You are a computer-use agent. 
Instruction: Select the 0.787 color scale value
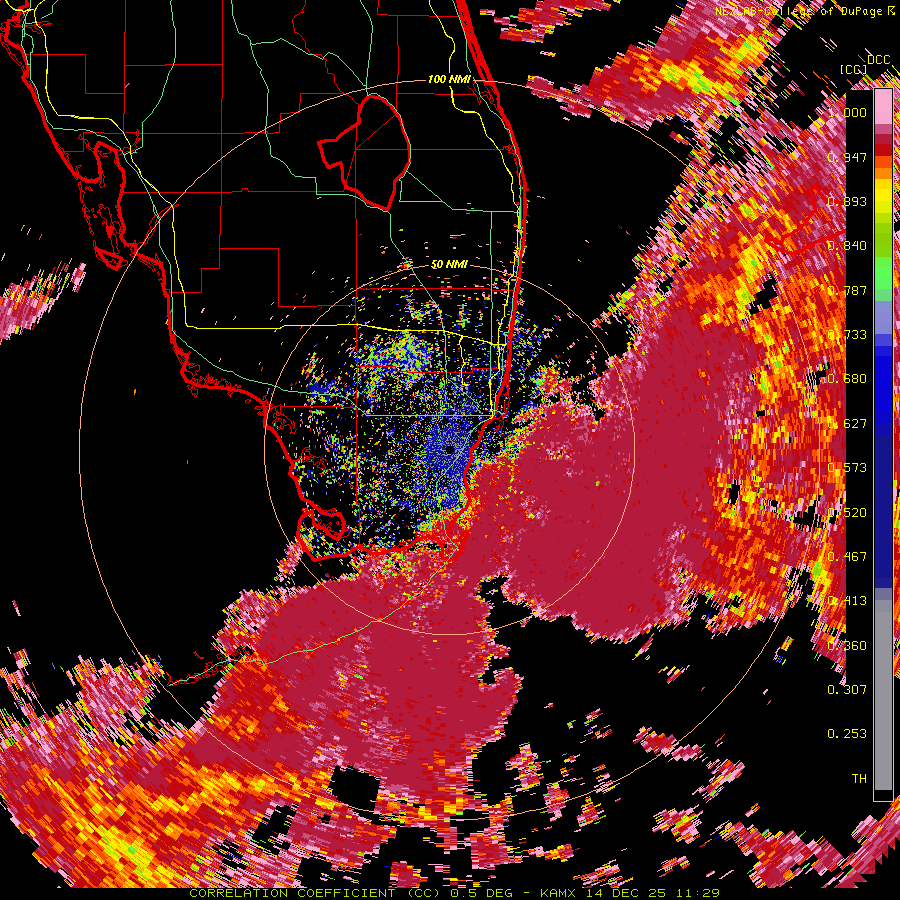point(847,290)
